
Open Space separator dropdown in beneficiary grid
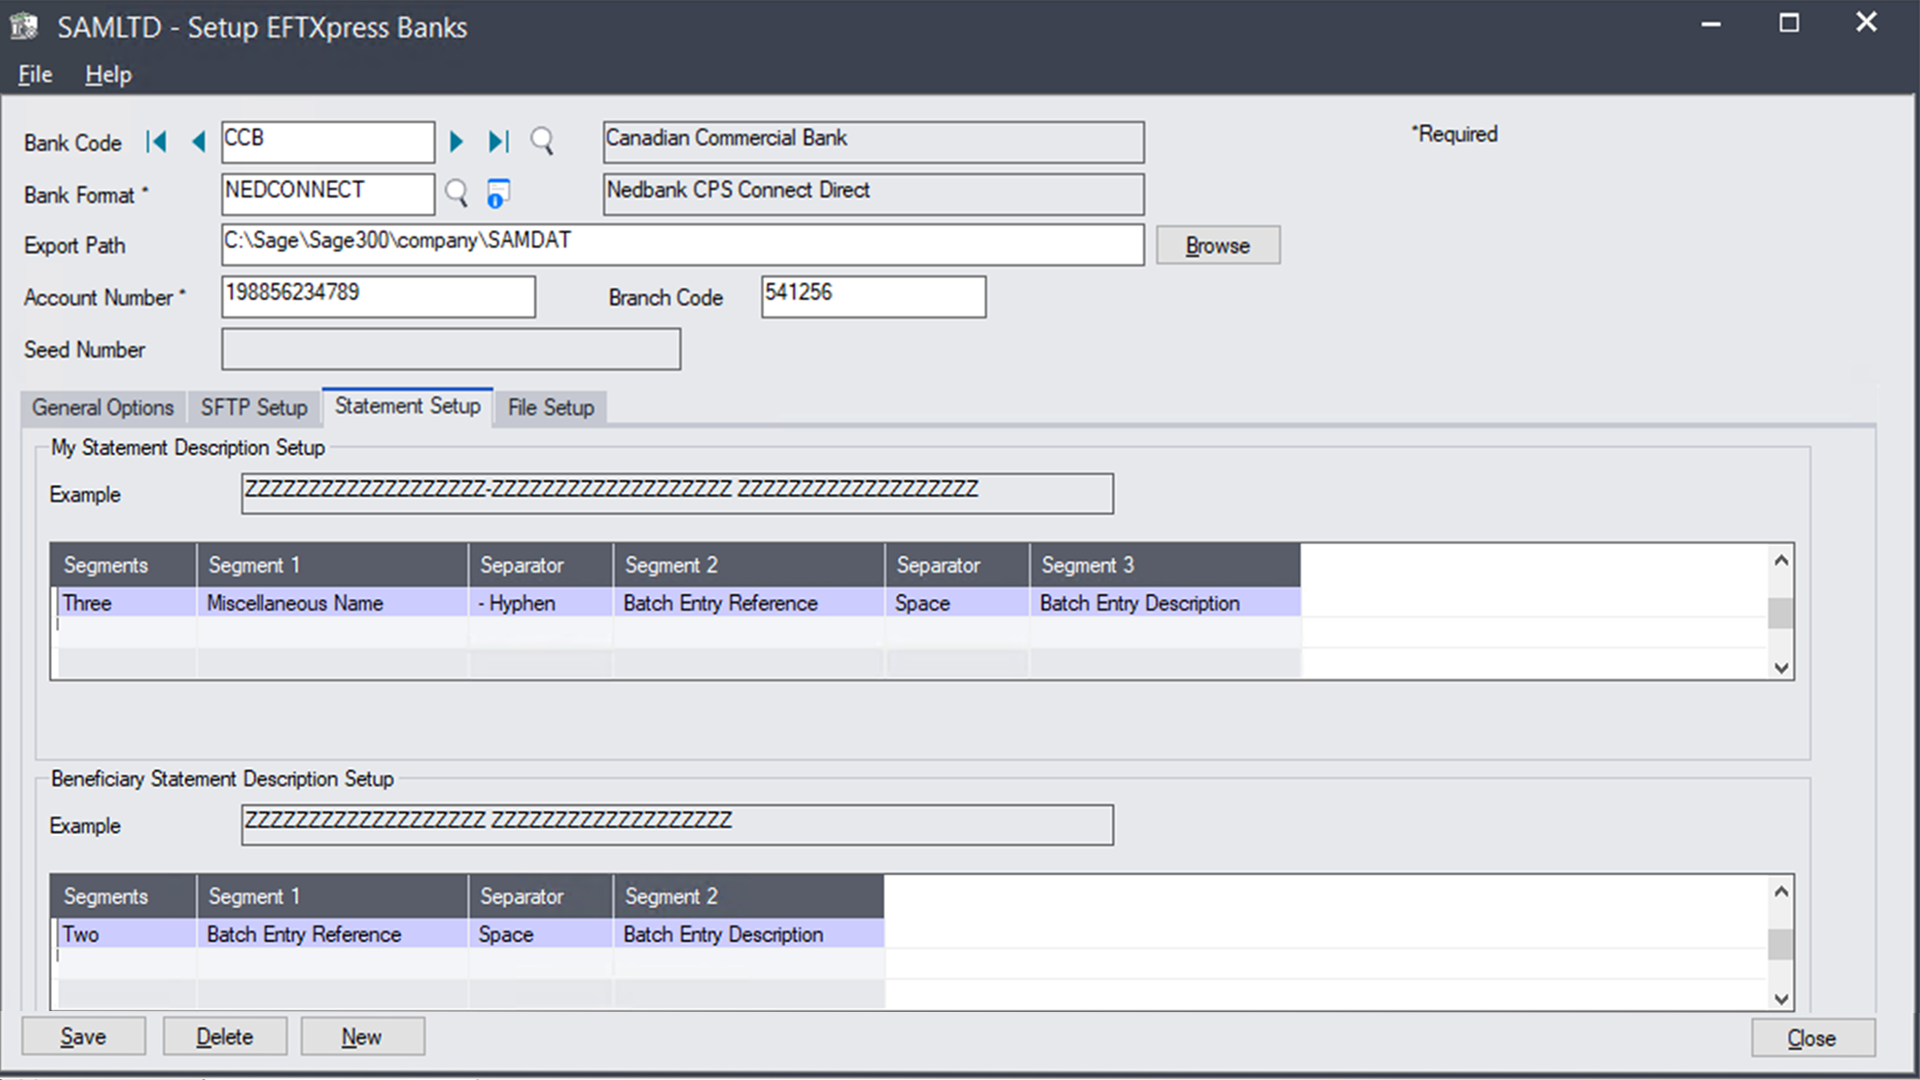click(539, 934)
